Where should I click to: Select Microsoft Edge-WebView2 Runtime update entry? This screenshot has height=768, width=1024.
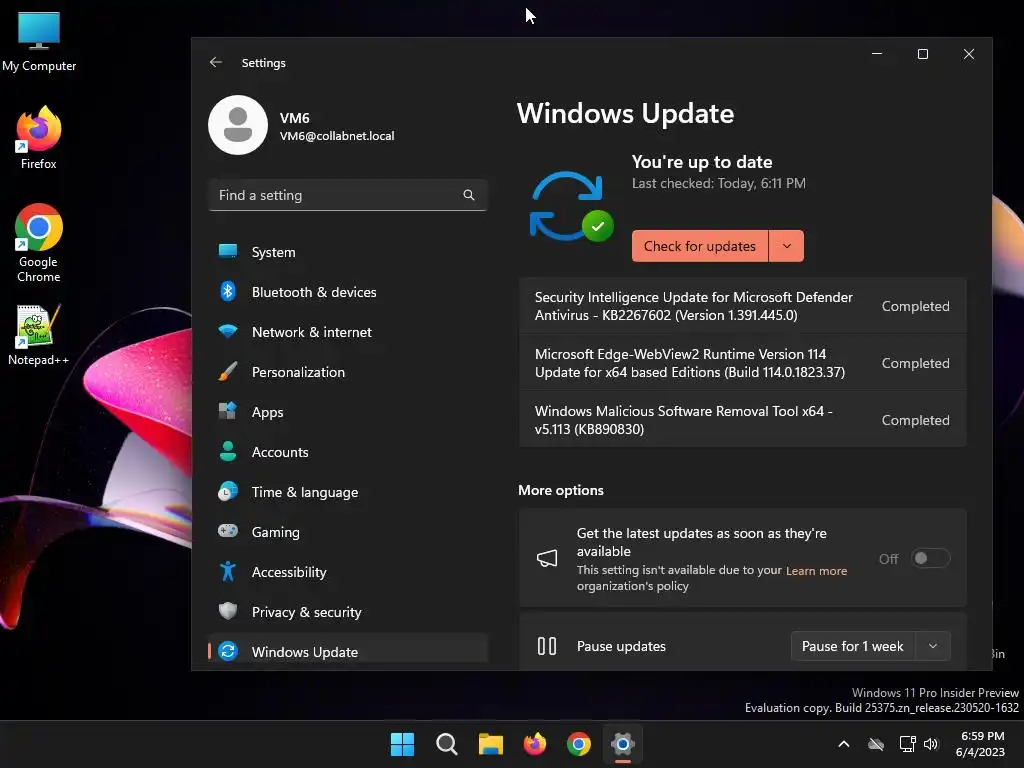coord(743,362)
